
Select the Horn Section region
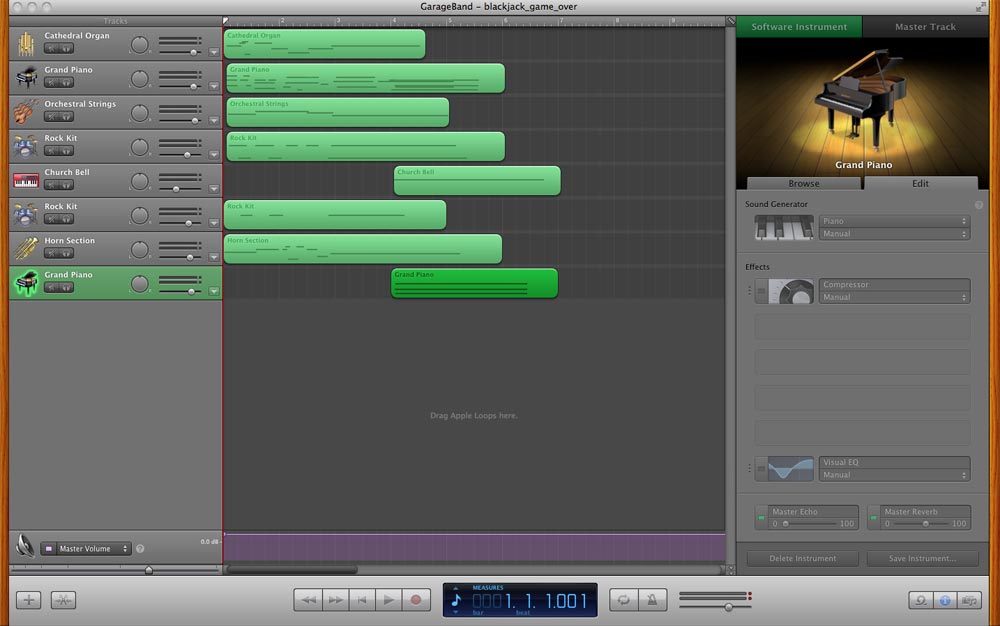363,249
